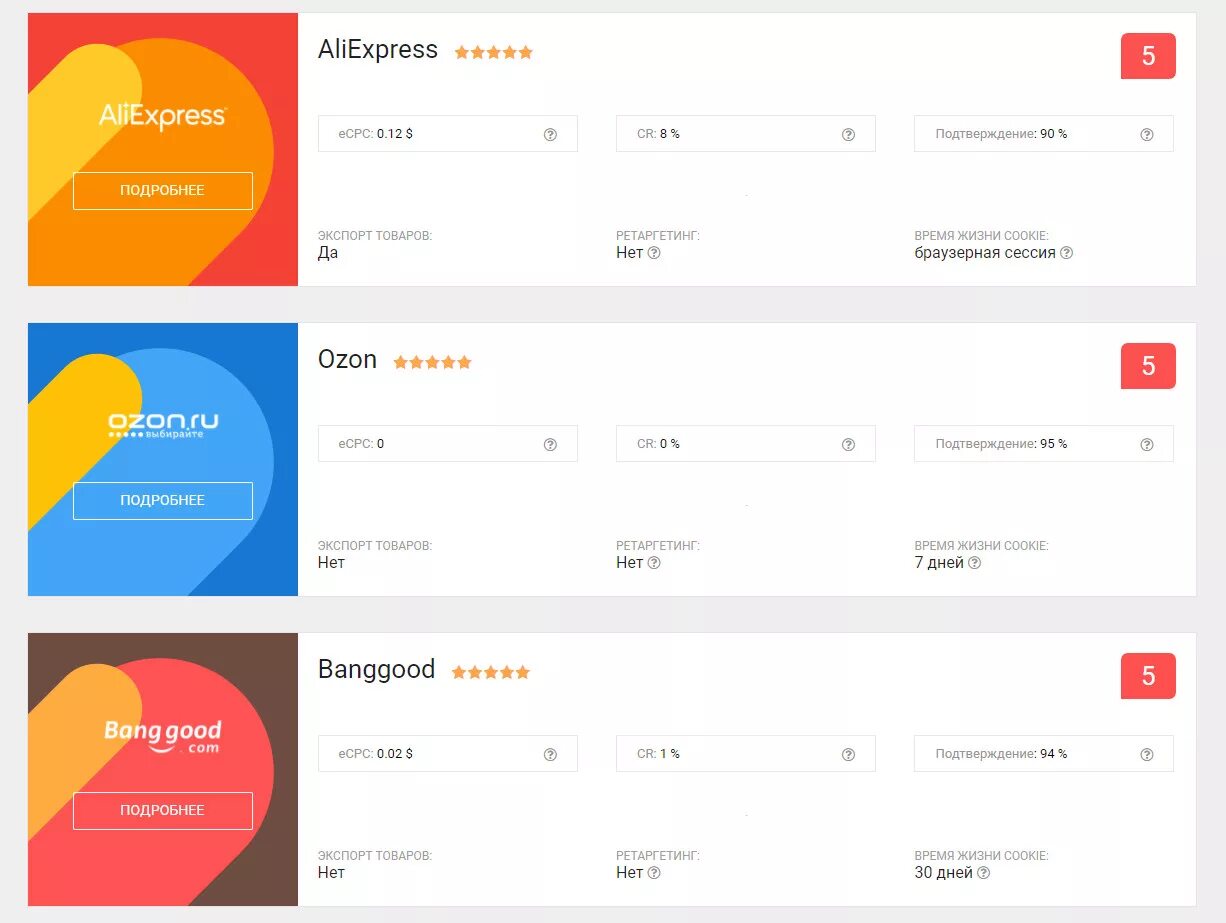Image resolution: width=1226 pixels, height=923 pixels.
Task: Click help icon next to браузерная сессия
Action: 1067,253
